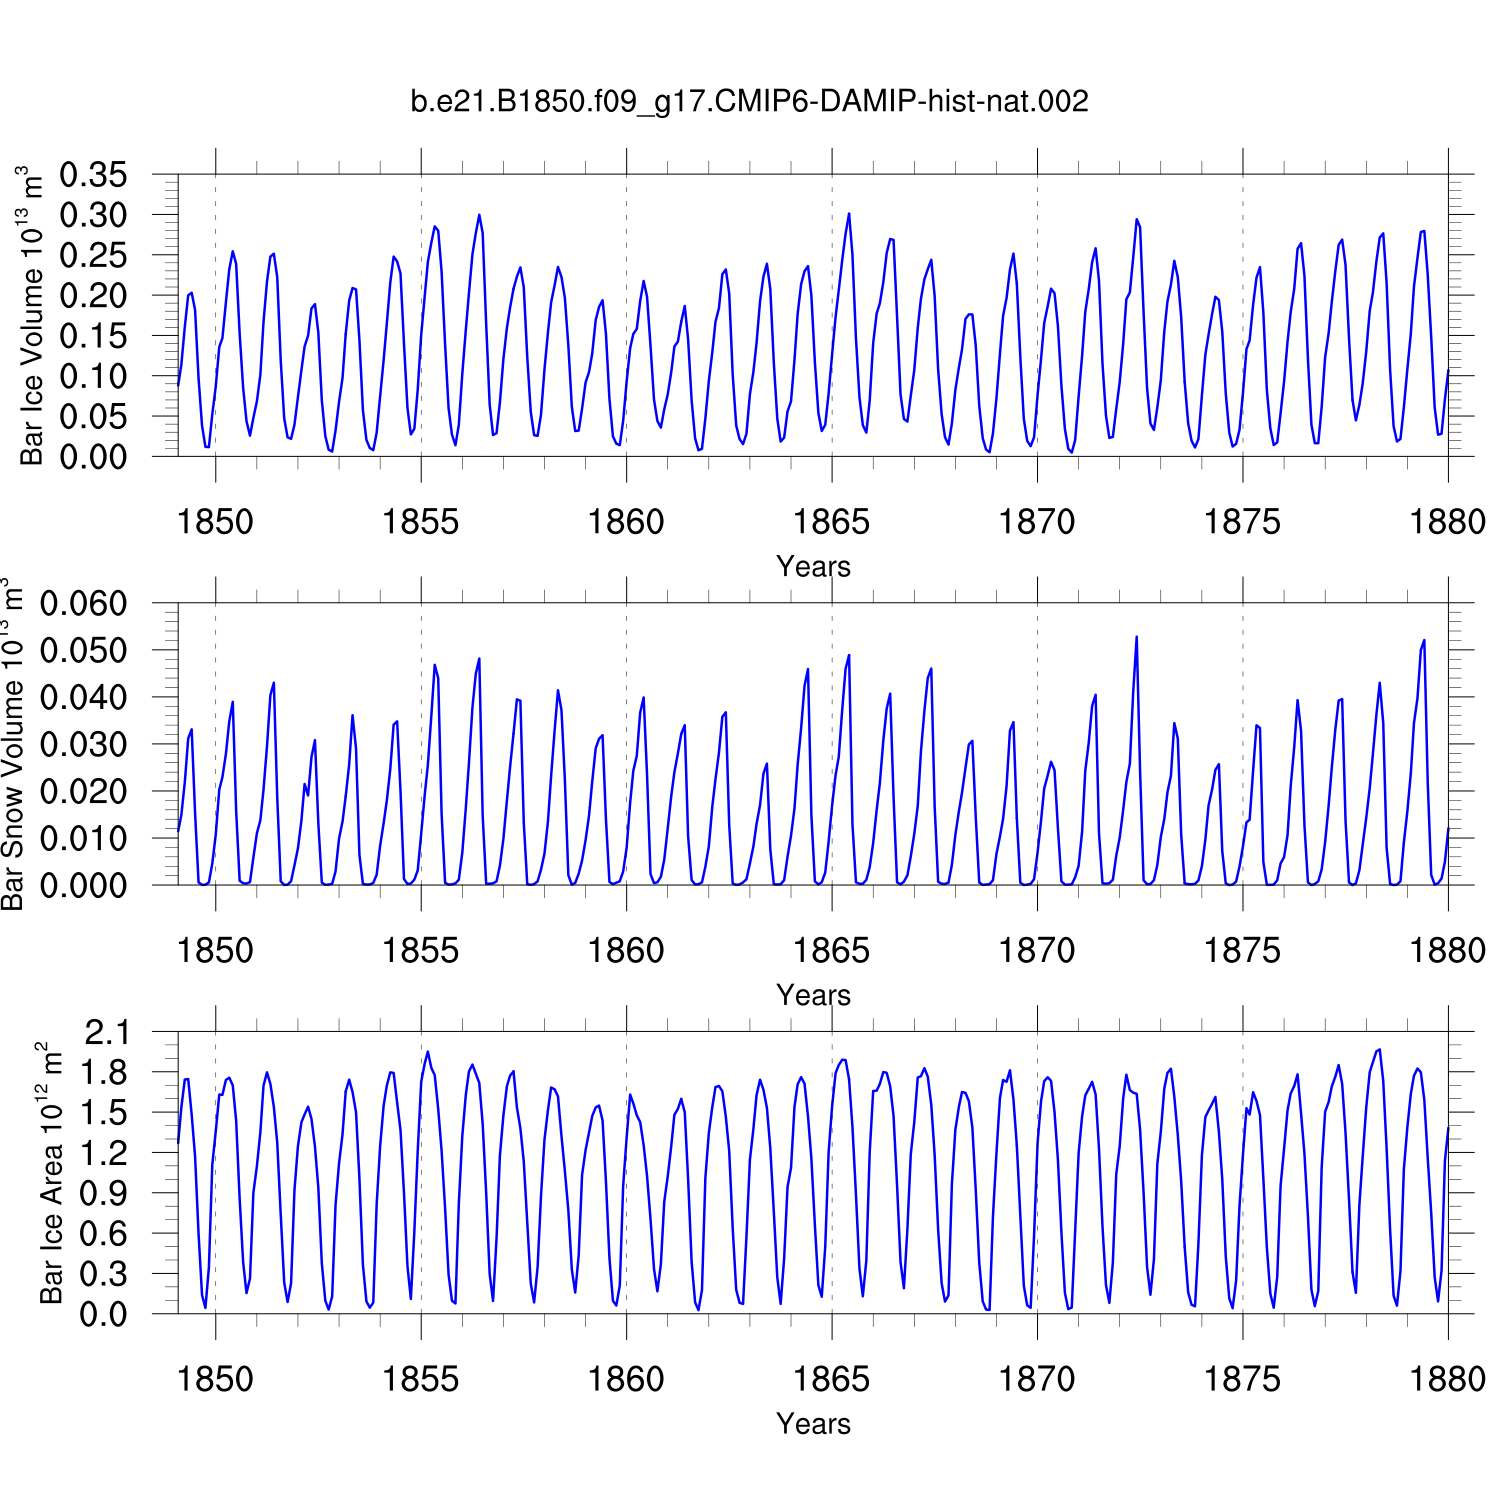Click the 'Years' label under the middle plot
Screen dimensions: 1500x1500
click(x=813, y=995)
